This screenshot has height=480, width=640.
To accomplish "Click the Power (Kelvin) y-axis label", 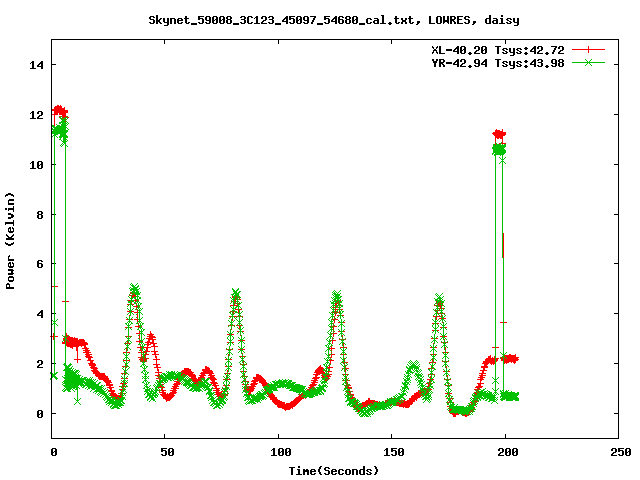I will 10,241.
